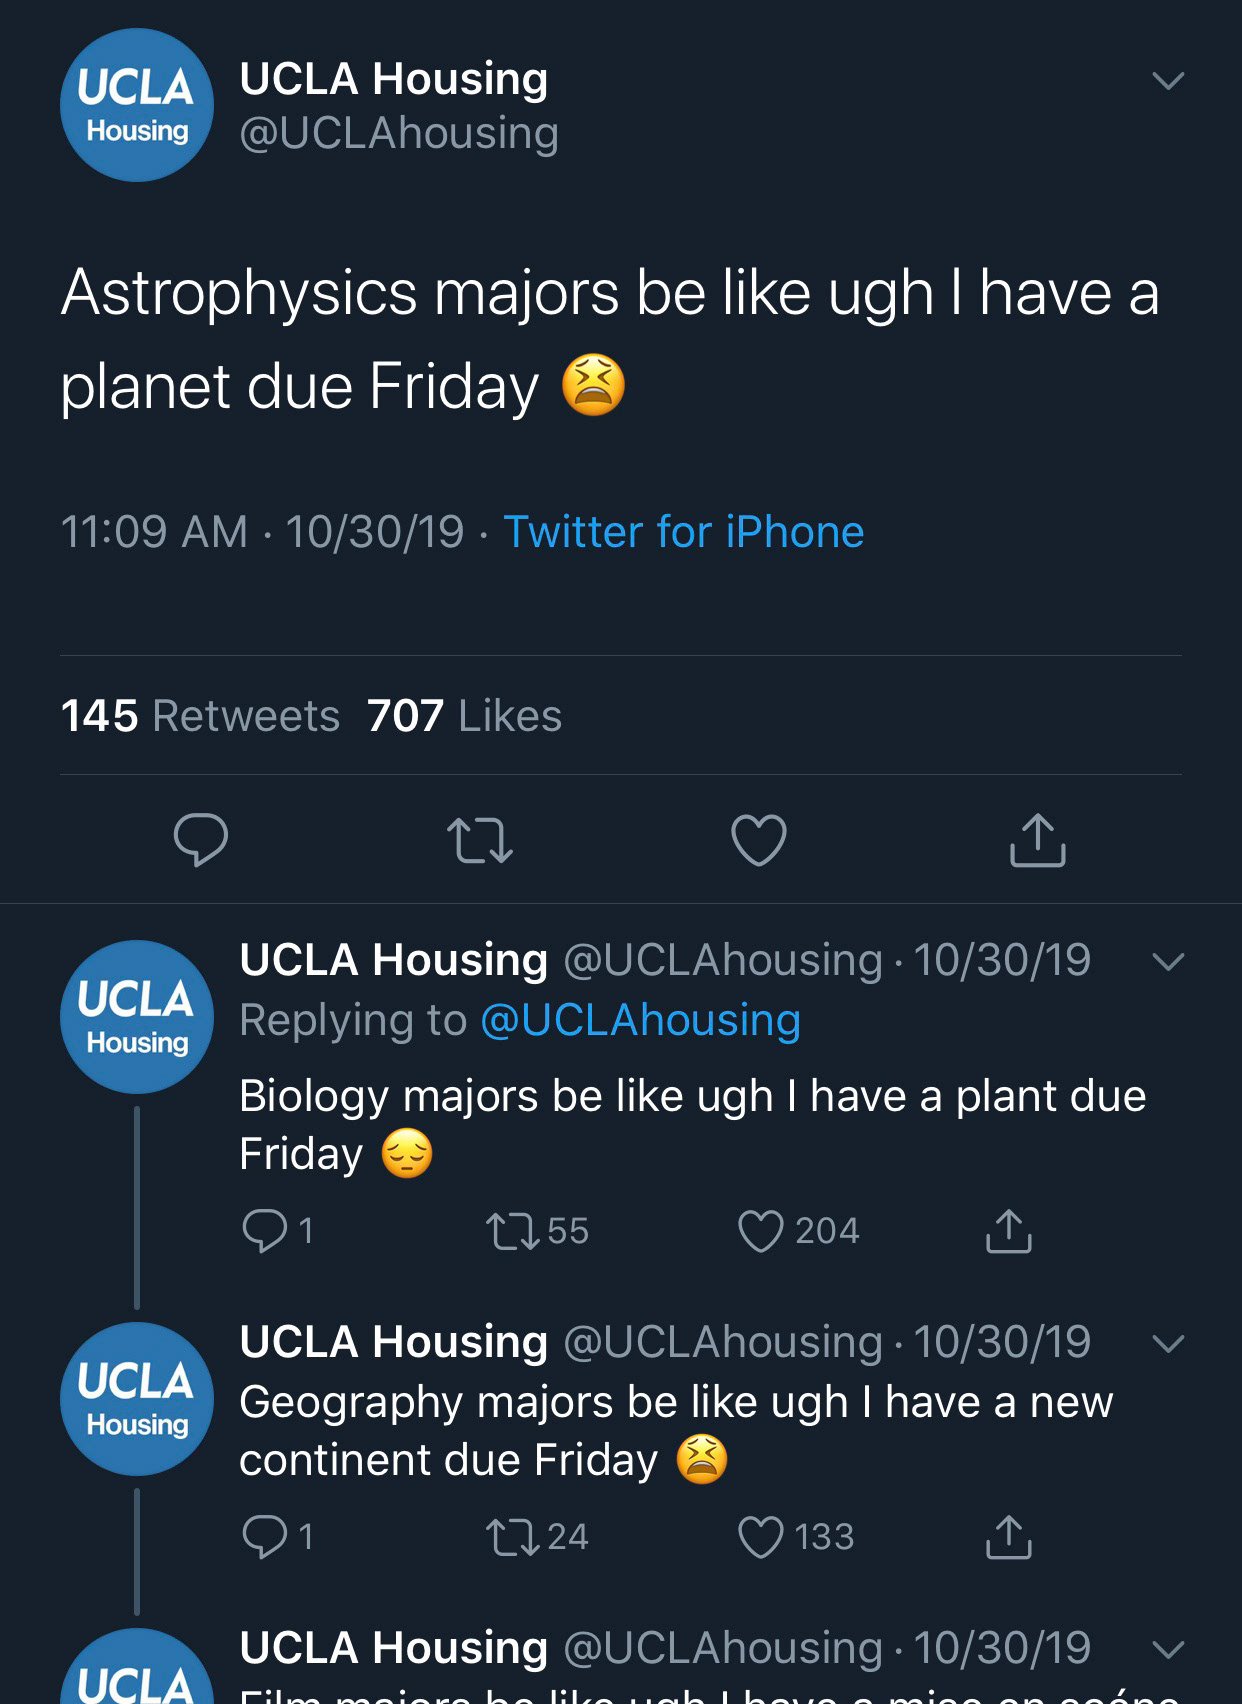The height and width of the screenshot is (1704, 1242).
Task: Open UCLA Housing avatar on main tweet
Action: click(137, 105)
